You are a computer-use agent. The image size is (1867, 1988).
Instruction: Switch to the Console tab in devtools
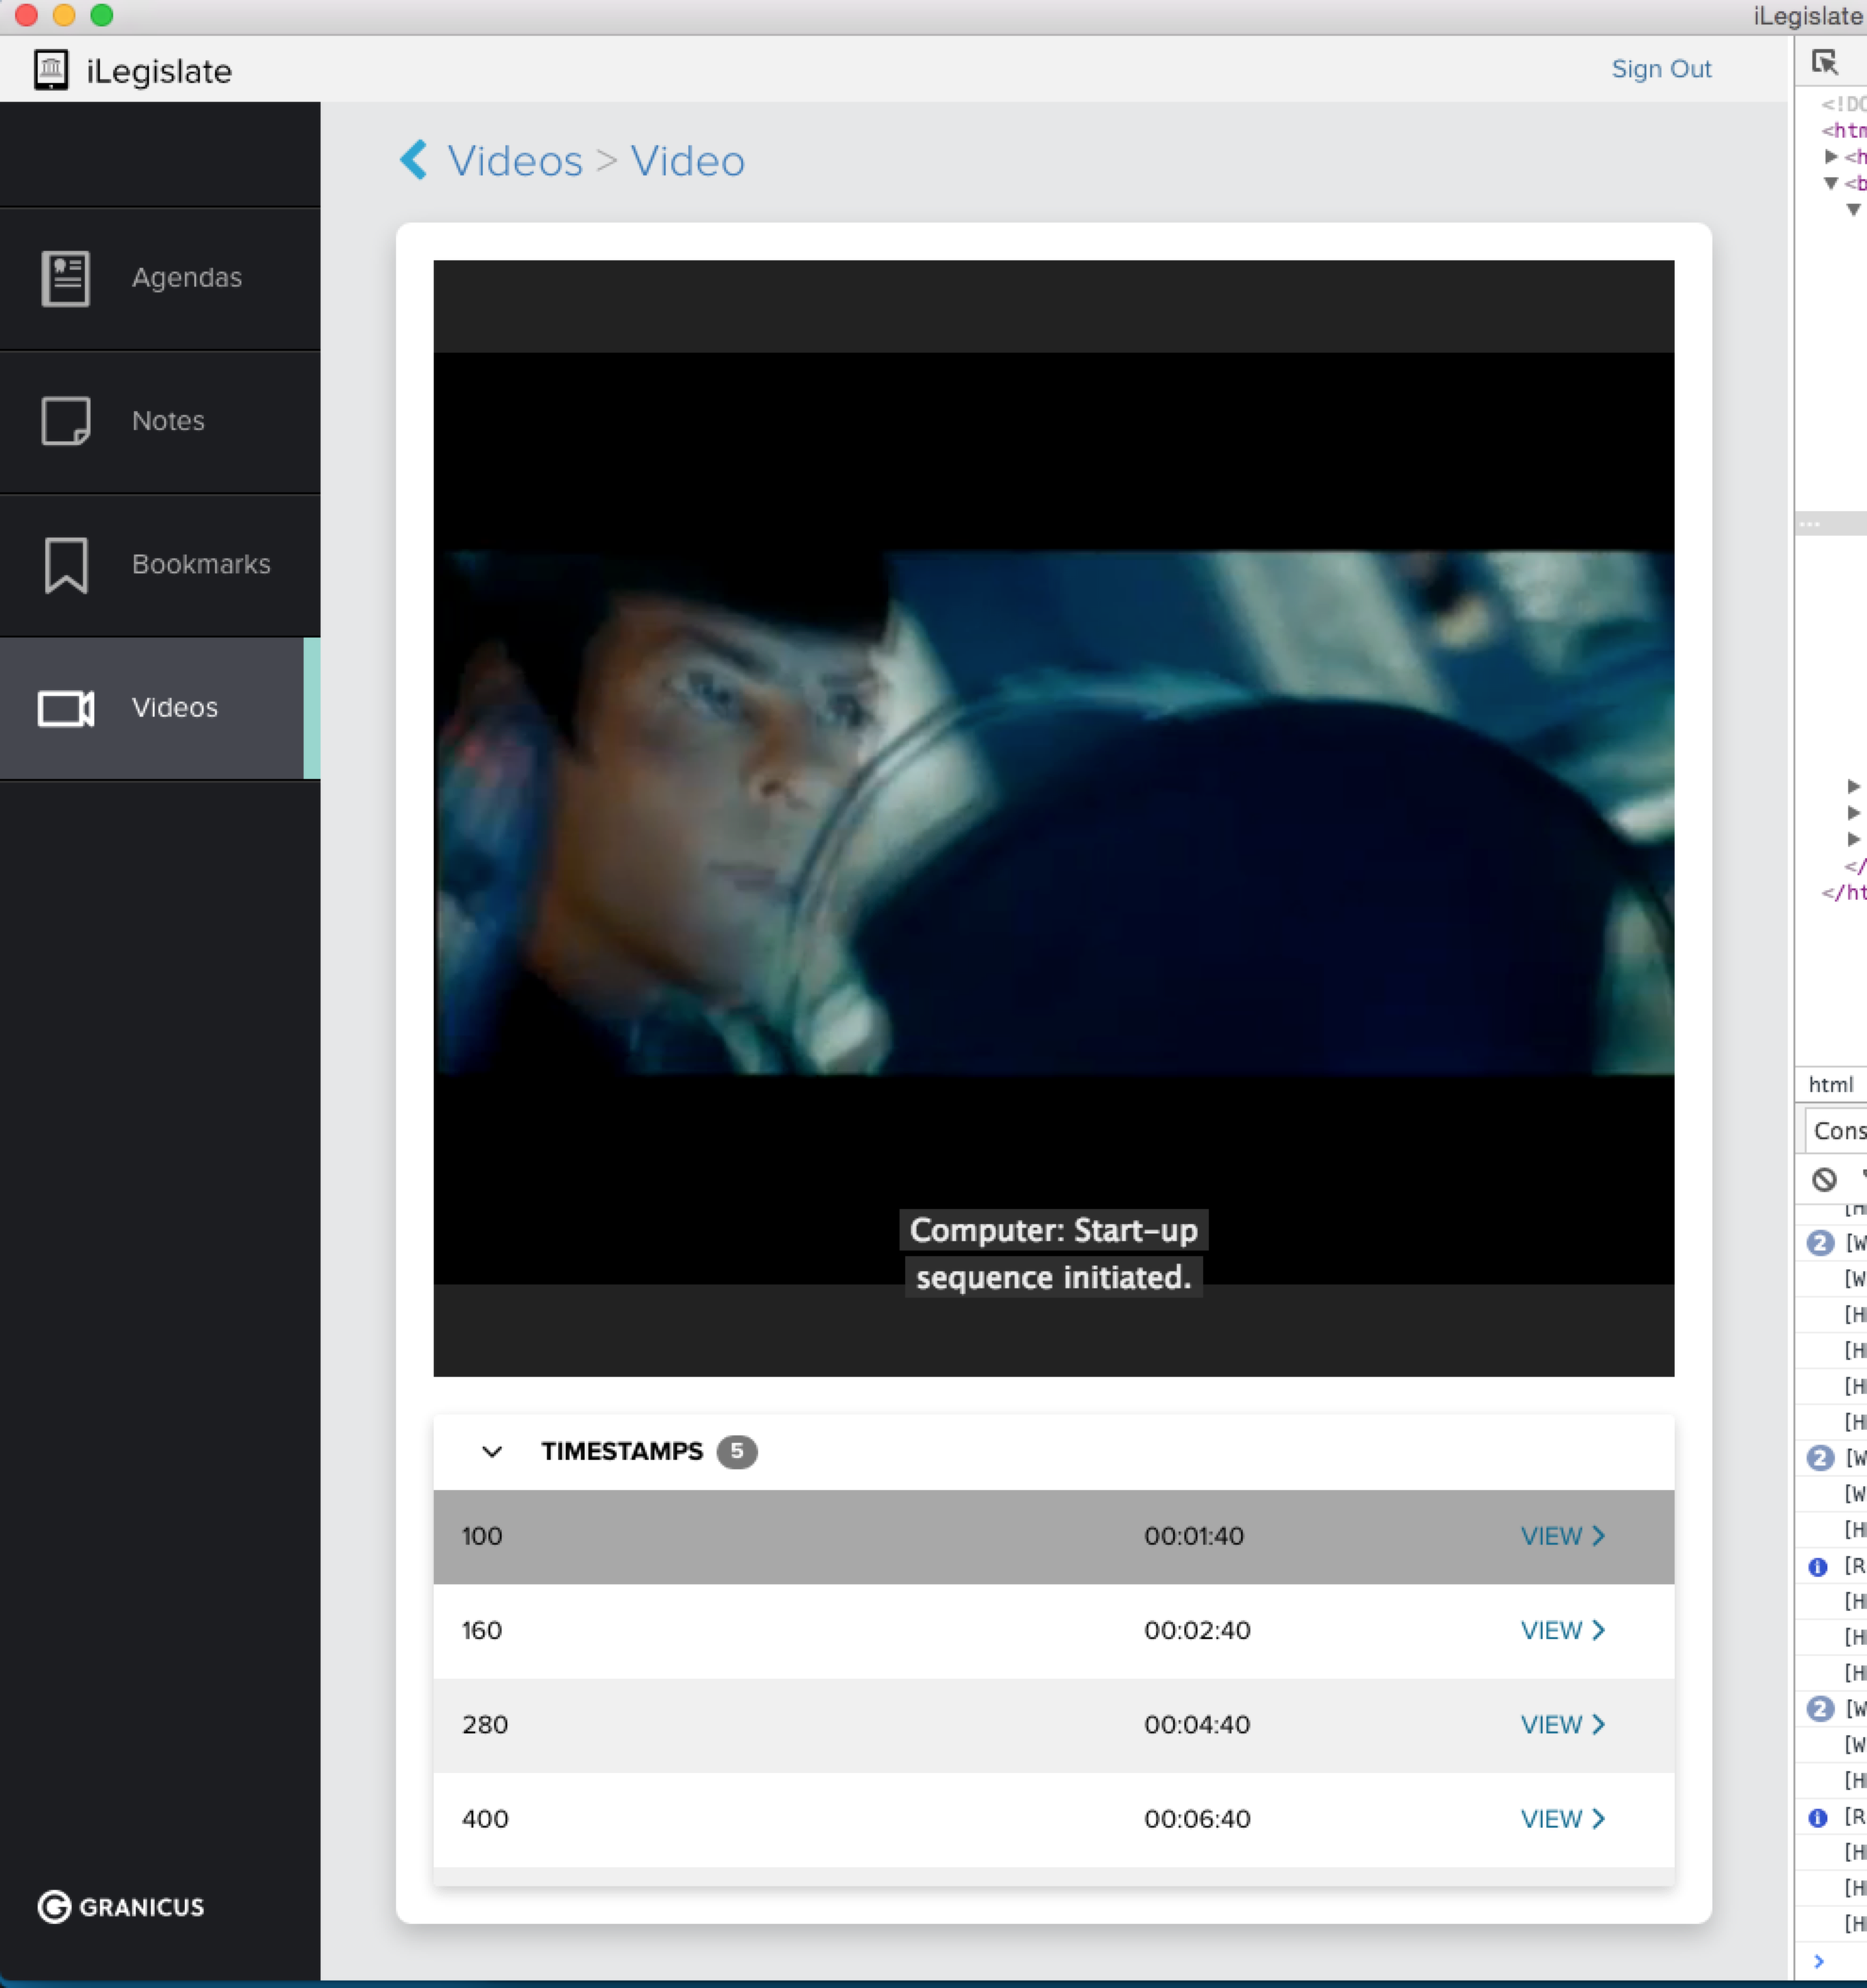tap(1838, 1131)
